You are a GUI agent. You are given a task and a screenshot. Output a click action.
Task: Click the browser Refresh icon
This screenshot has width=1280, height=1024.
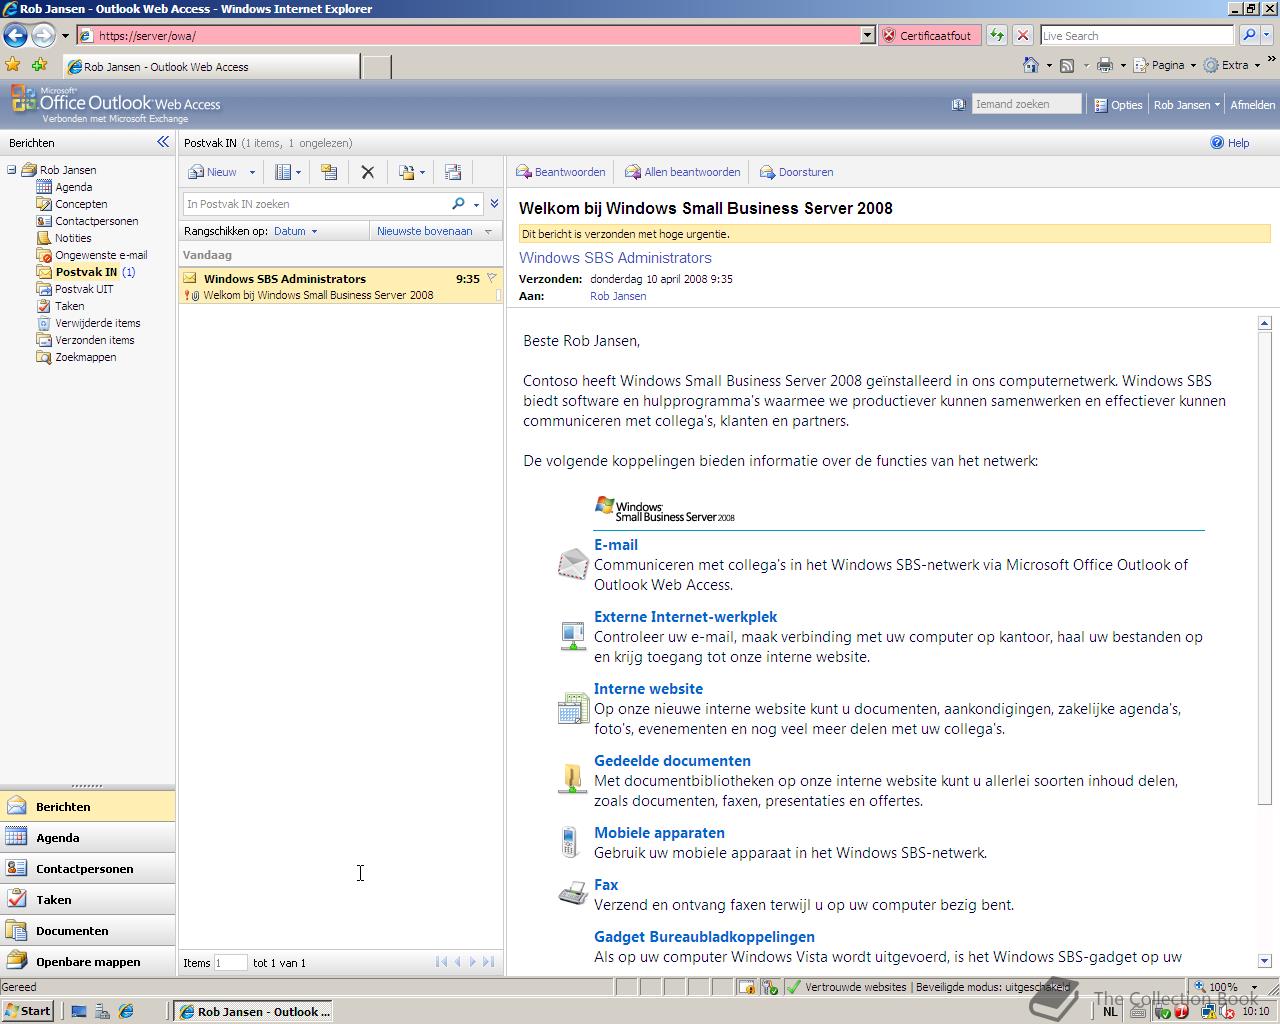(x=997, y=36)
